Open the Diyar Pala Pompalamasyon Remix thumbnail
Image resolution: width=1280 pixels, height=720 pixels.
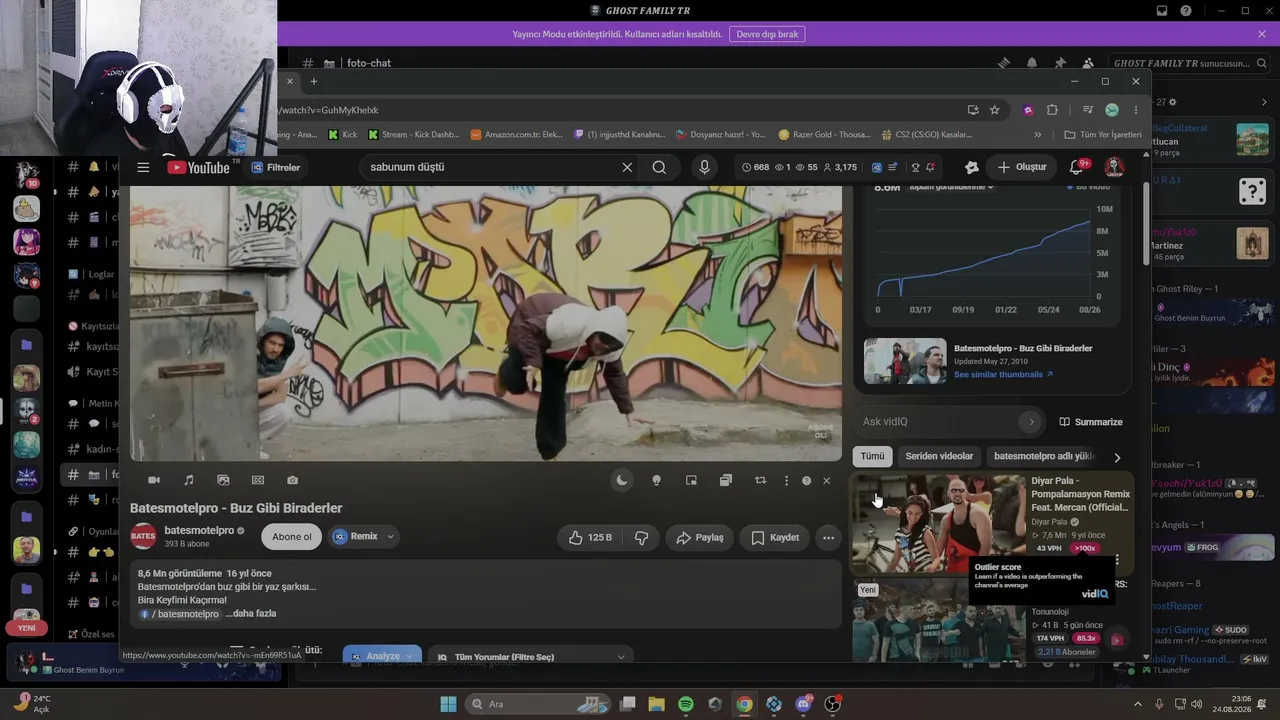(938, 523)
